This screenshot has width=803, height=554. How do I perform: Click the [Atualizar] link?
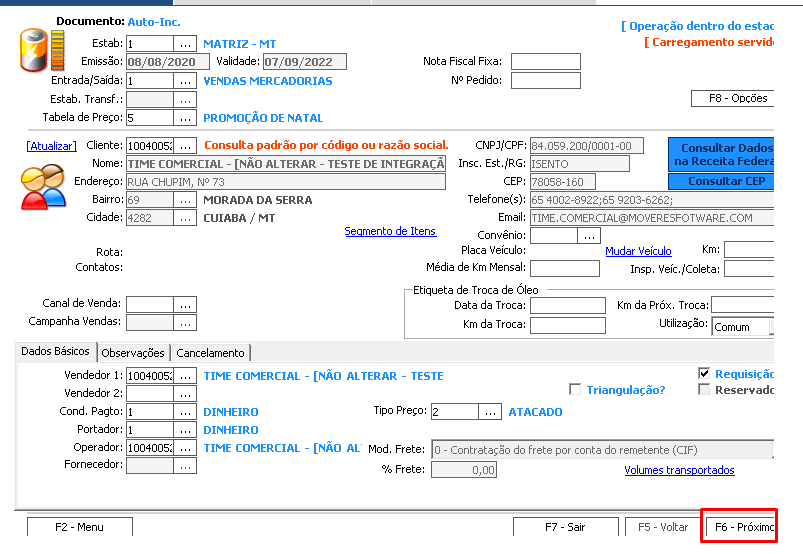(51, 146)
